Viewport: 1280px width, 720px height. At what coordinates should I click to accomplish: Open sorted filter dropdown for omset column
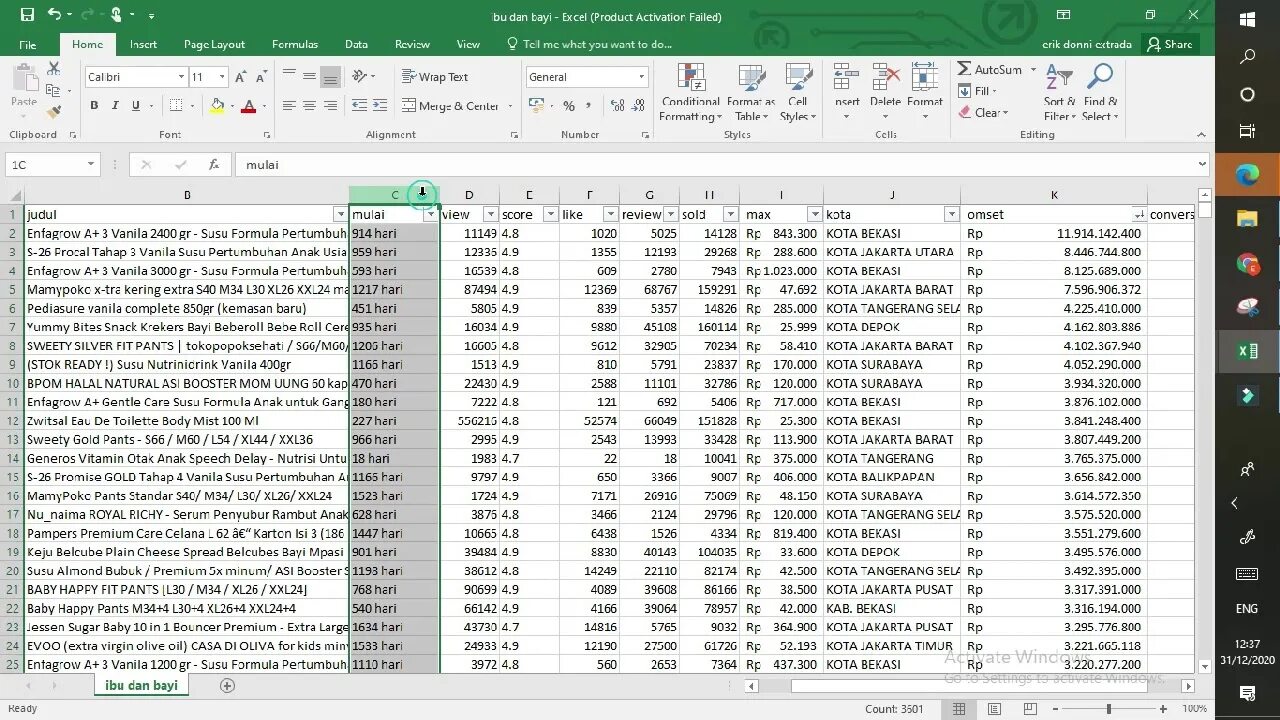coord(1138,215)
